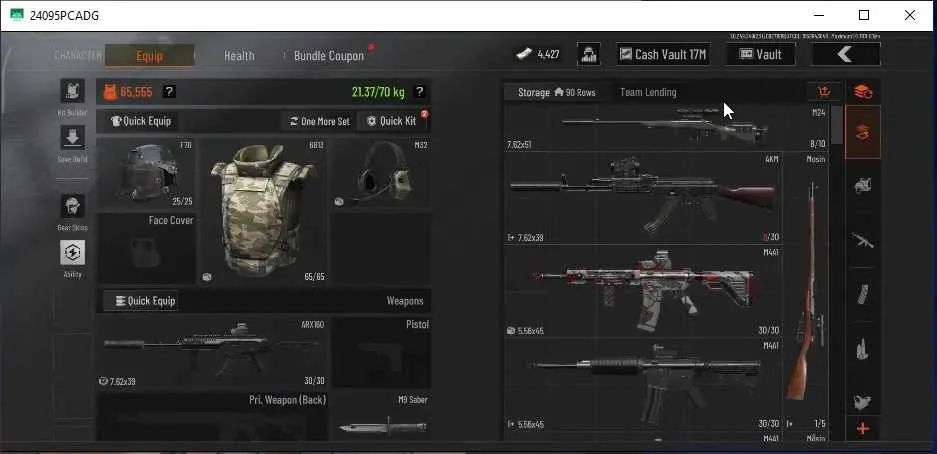
Task: Open Gear Skins from the sidebar
Action: (72, 206)
